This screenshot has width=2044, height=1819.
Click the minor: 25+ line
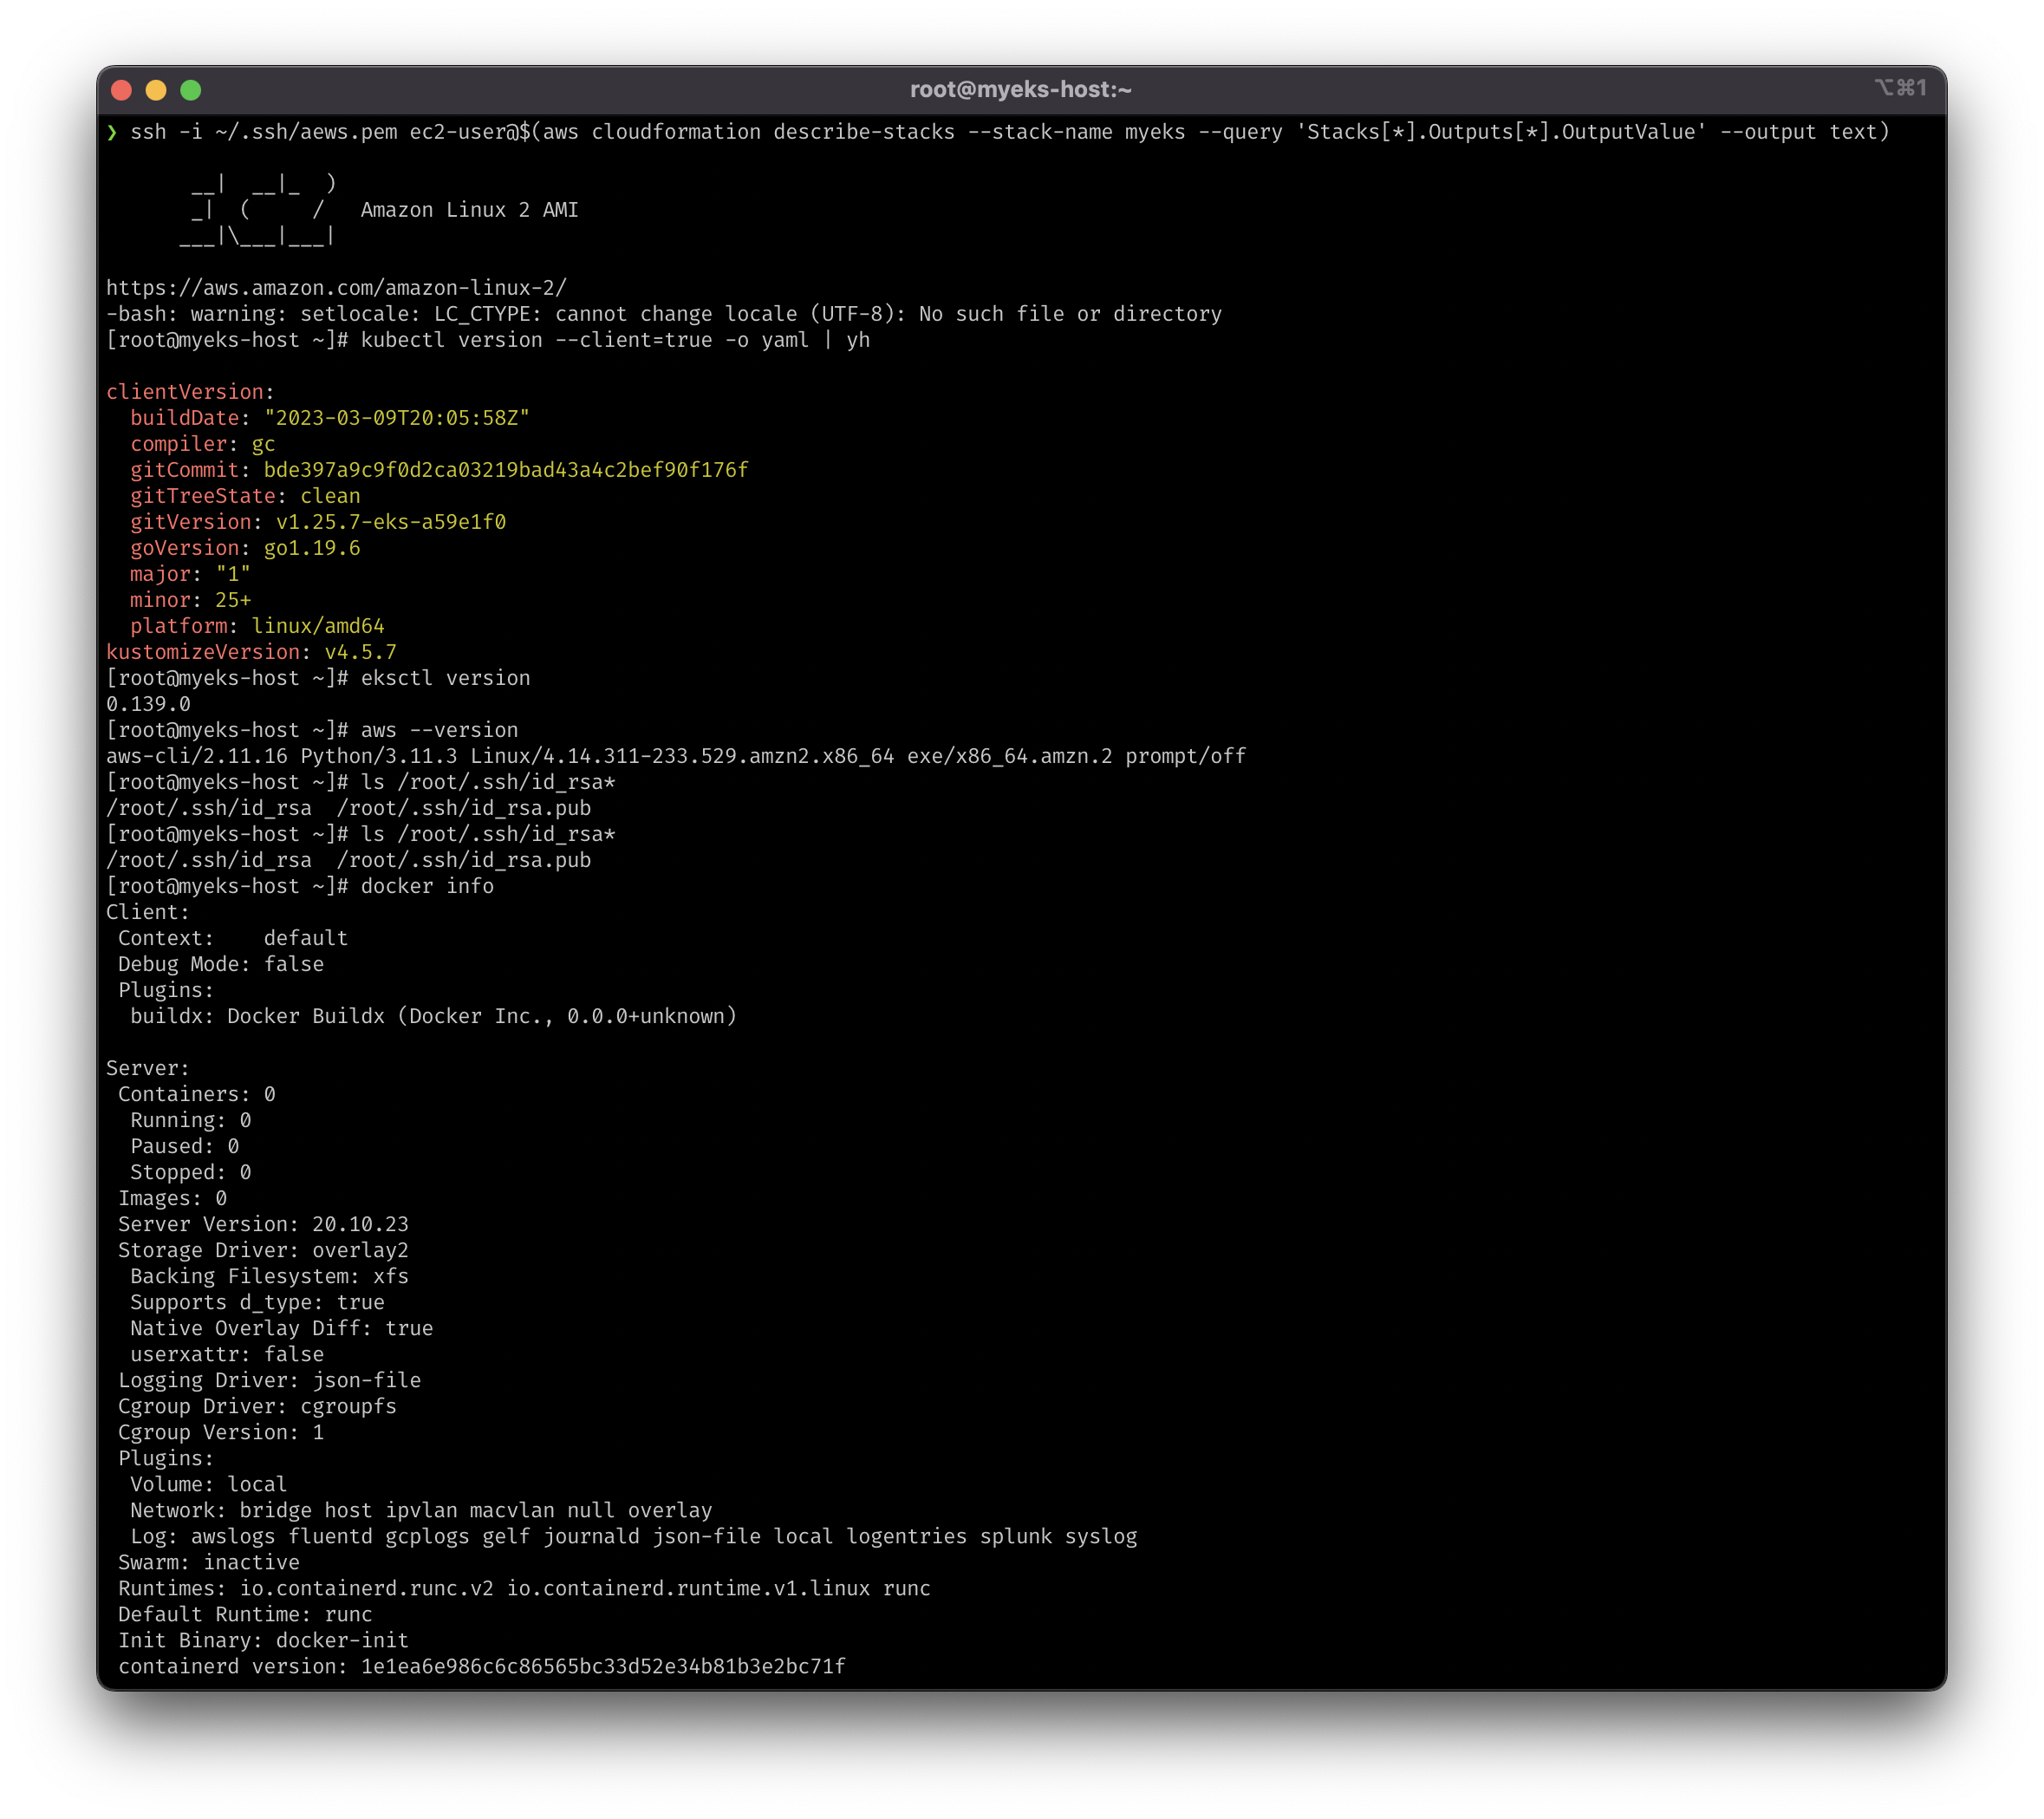190,600
